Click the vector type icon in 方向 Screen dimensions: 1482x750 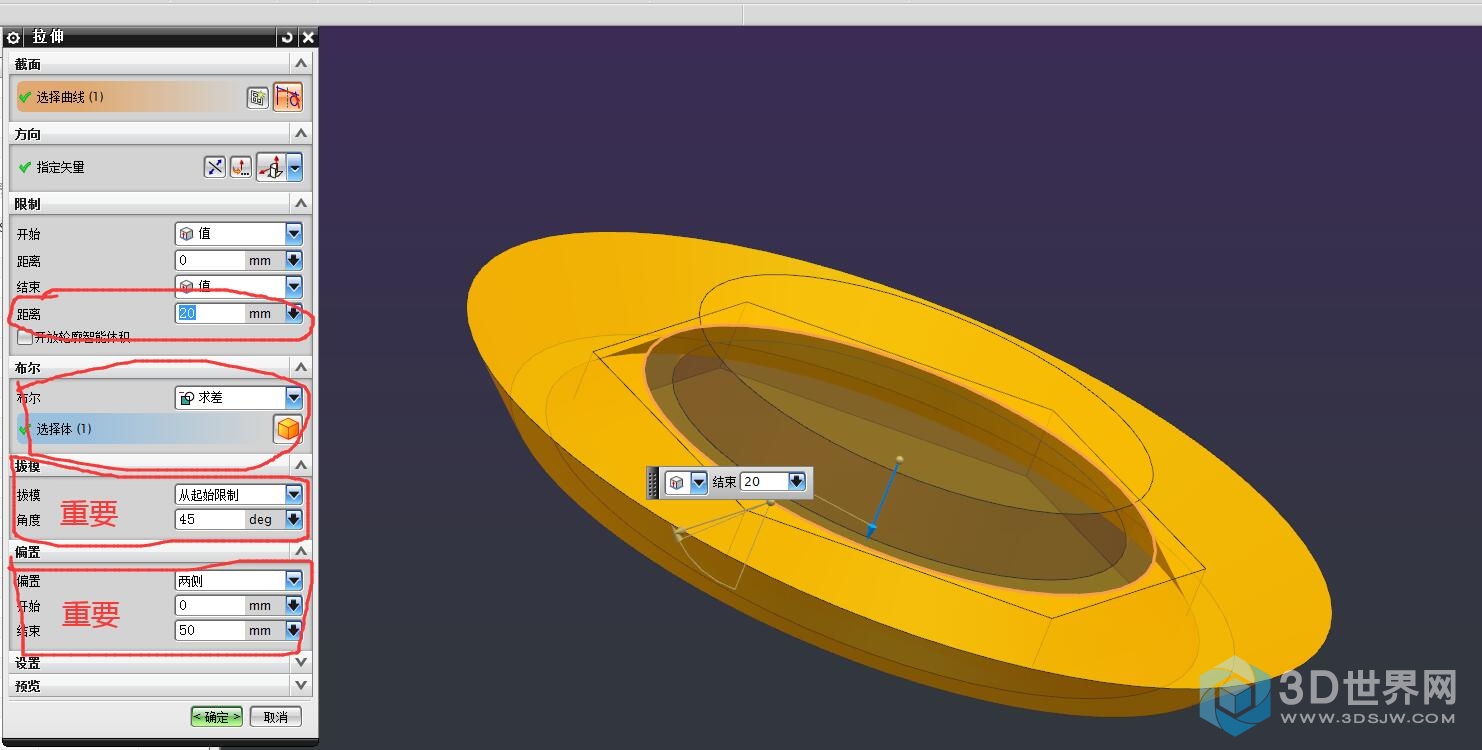click(x=271, y=167)
